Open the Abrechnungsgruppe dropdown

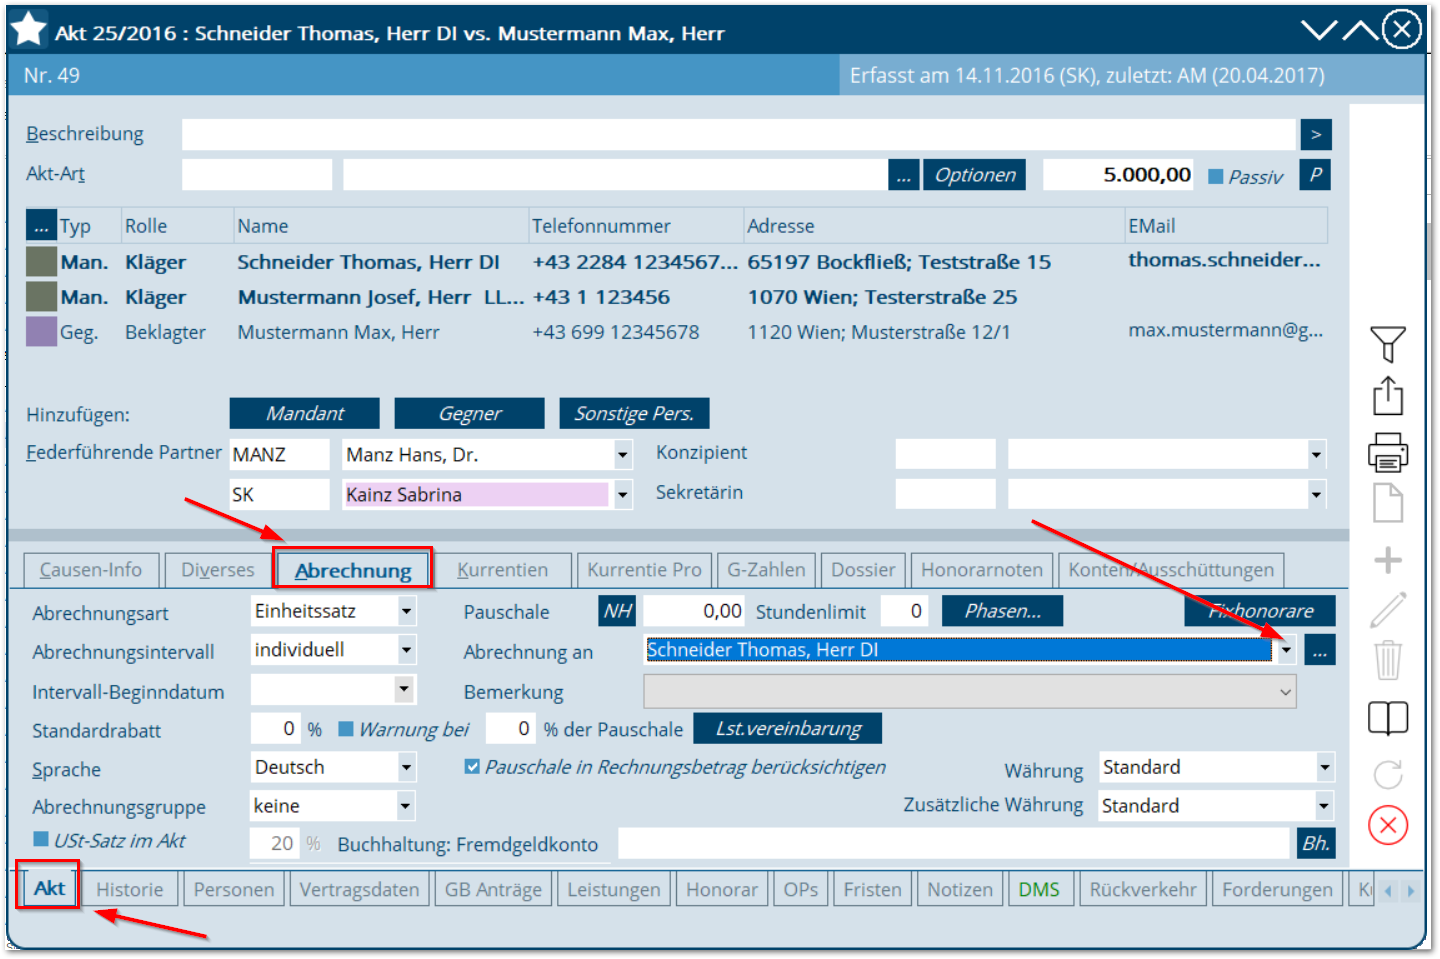tap(406, 805)
